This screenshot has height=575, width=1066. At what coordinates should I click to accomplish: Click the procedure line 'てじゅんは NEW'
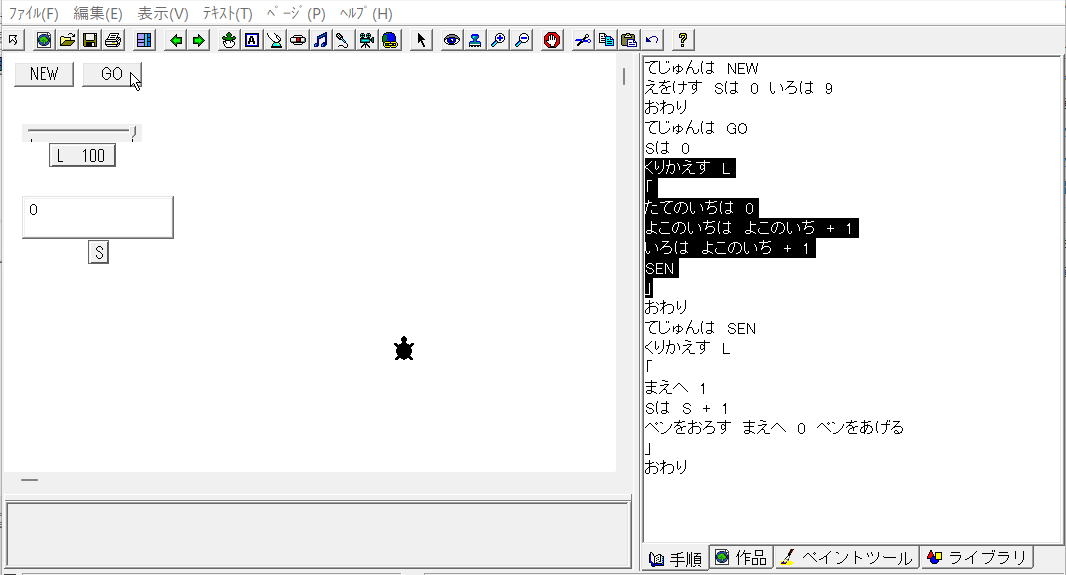point(701,68)
